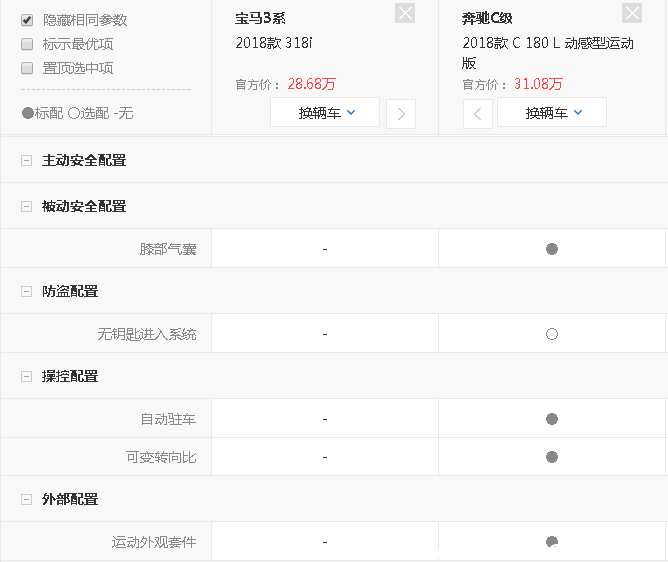This screenshot has height=562, width=668.
Task: Click 2018款 318i trim name
Action: pos(274,43)
